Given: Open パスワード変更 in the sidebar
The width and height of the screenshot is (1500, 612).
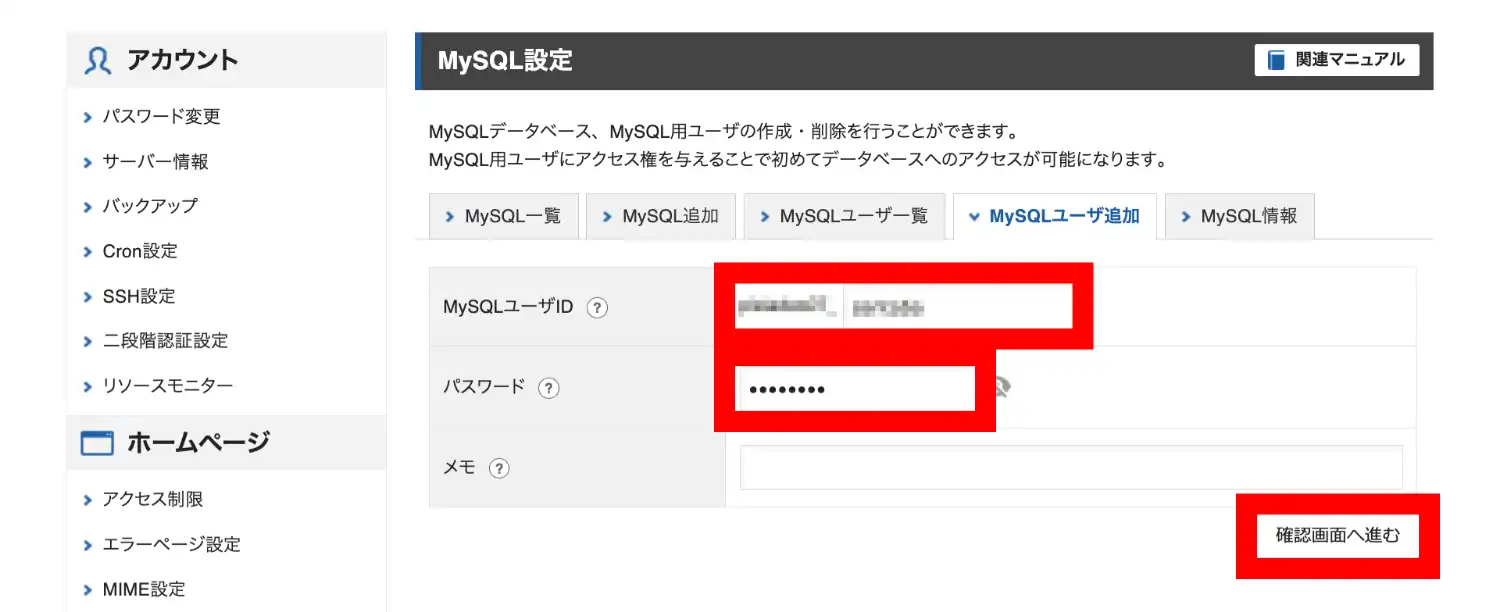Looking at the screenshot, I should click(x=161, y=116).
